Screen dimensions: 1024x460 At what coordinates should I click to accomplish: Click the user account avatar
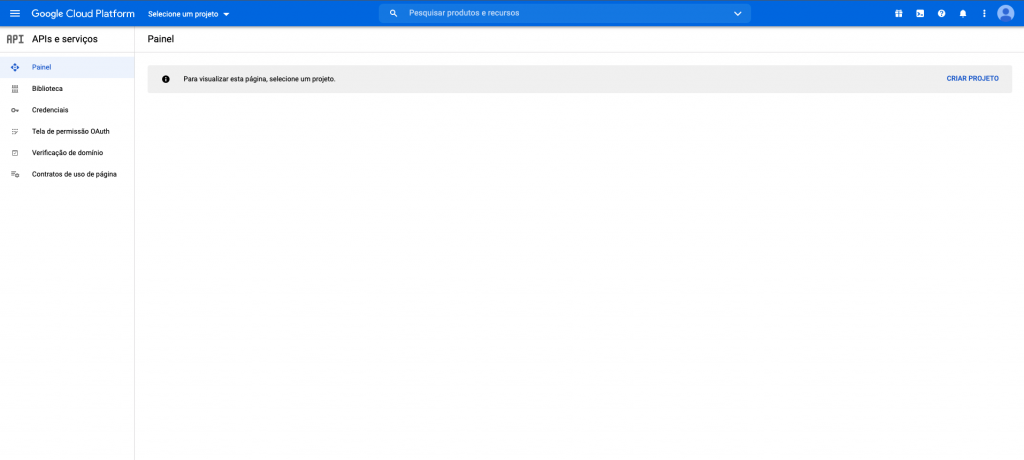point(1006,13)
